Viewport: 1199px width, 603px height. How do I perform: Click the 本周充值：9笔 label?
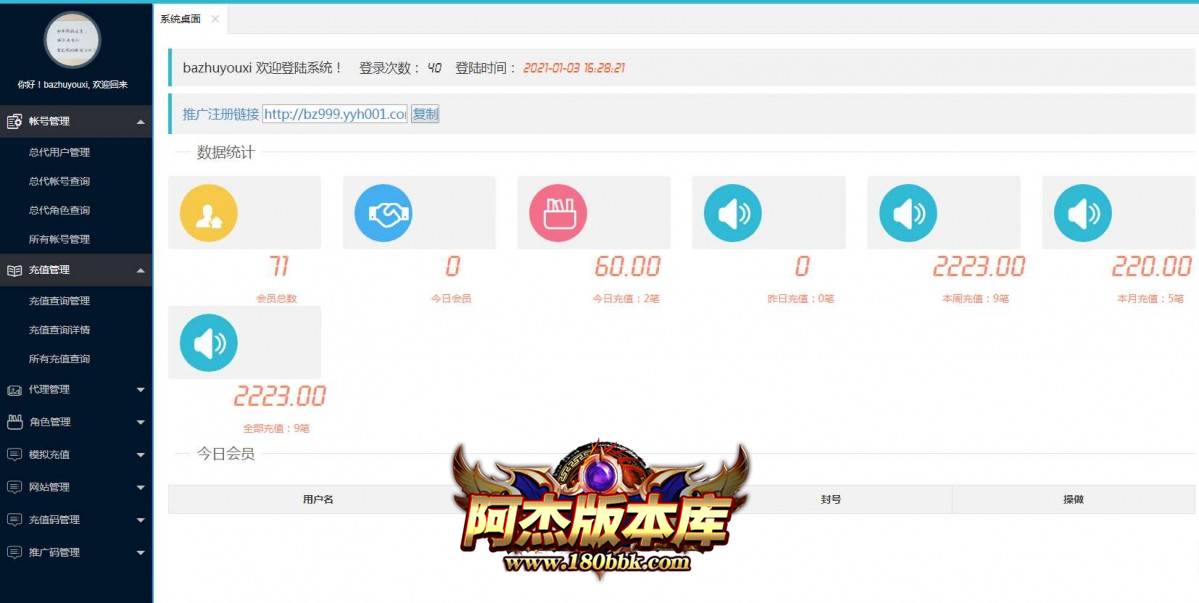pos(975,299)
